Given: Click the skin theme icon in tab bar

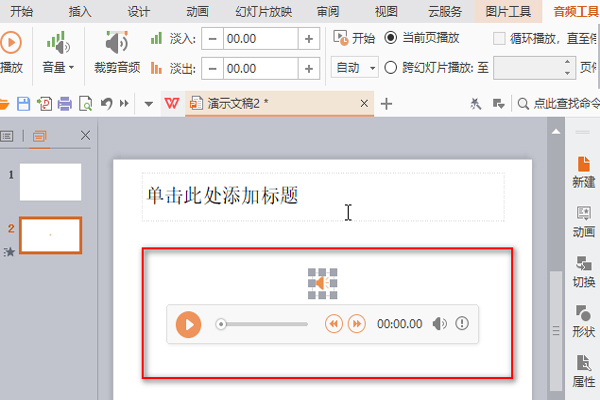Looking at the screenshot, I should click(x=476, y=104).
